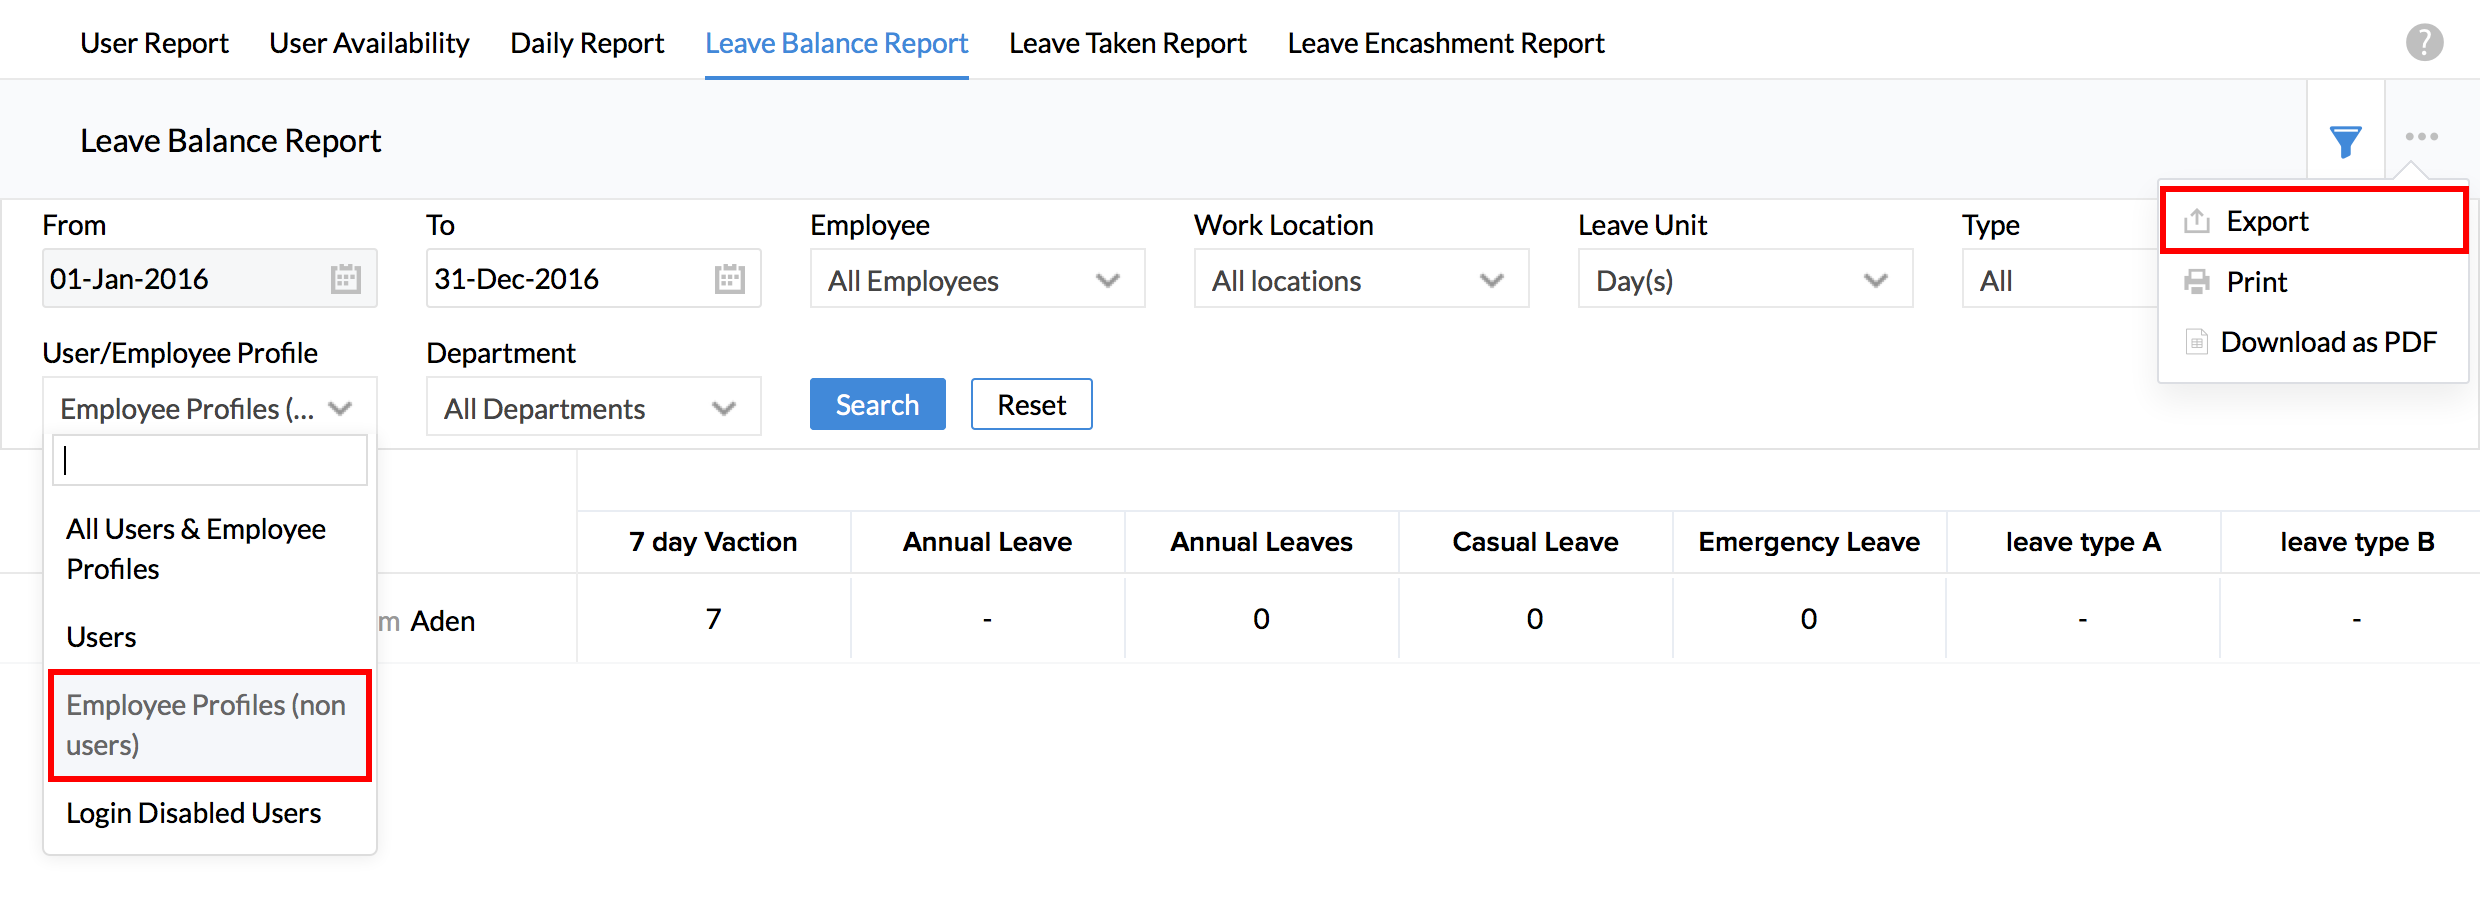Open the User Availability tab

point(369,43)
